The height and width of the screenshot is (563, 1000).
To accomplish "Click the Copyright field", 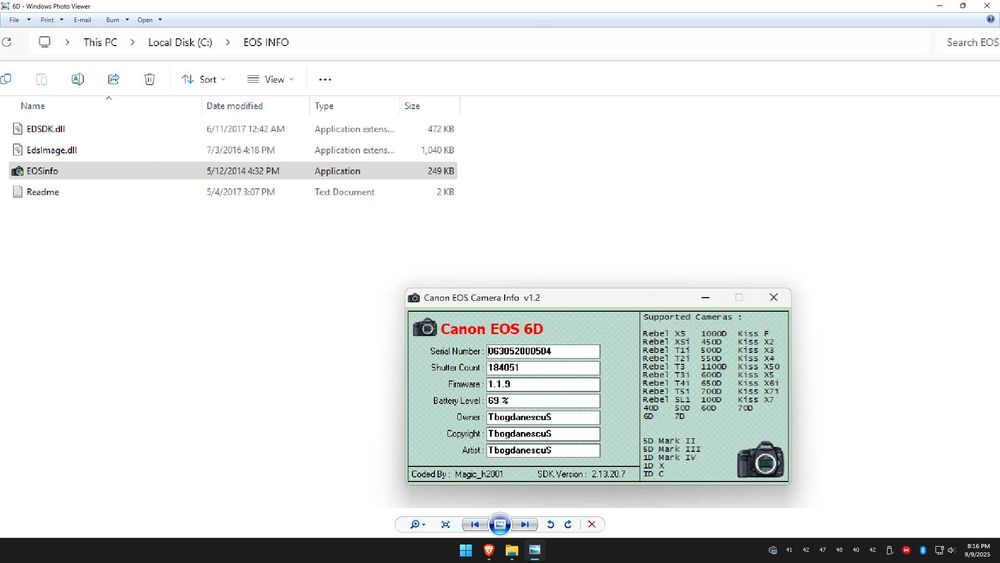I will pos(543,434).
